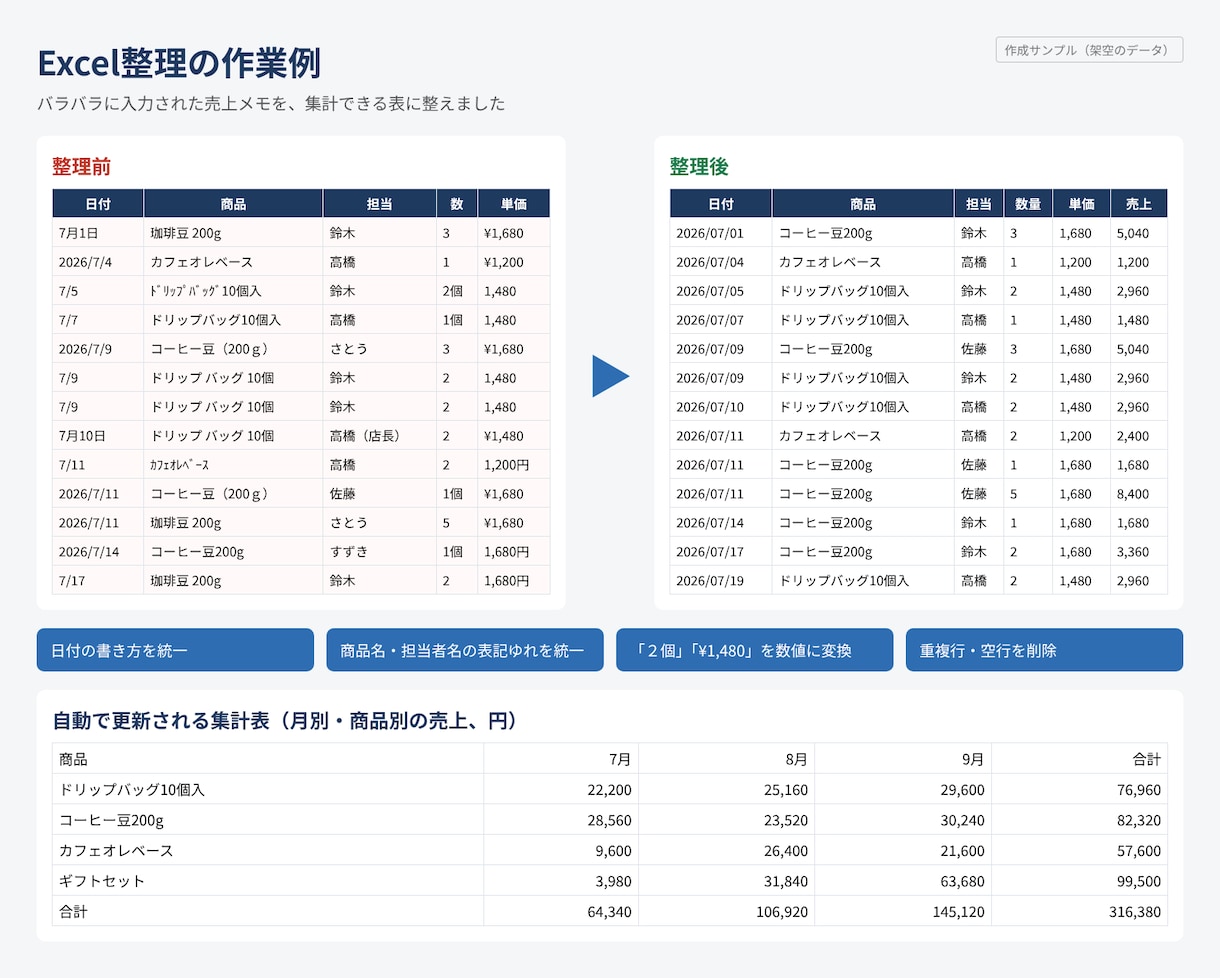Click the 2026/7/4 date cell
This screenshot has height=978, width=1220.
coord(98,262)
